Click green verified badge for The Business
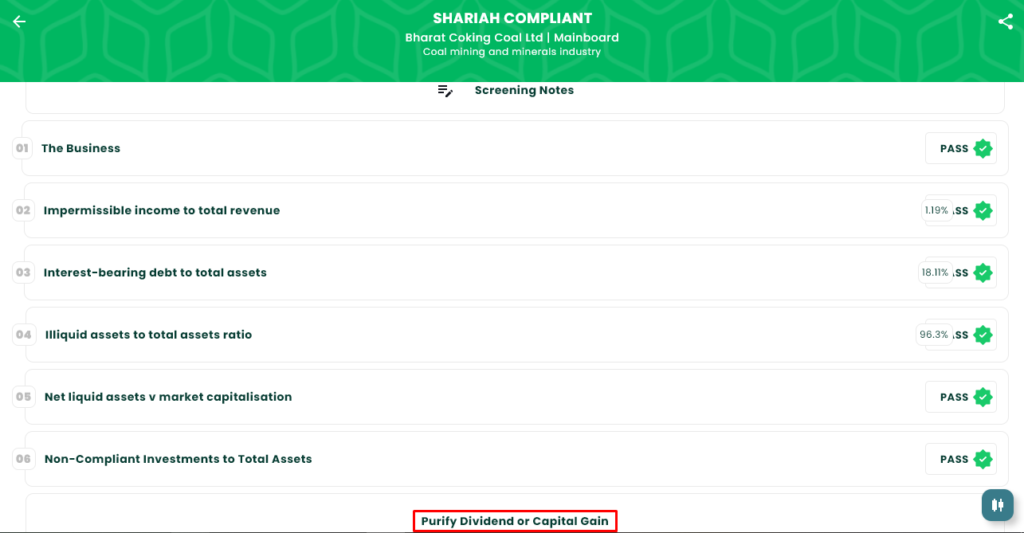The width and height of the screenshot is (1024, 533). pyautogui.click(x=983, y=149)
